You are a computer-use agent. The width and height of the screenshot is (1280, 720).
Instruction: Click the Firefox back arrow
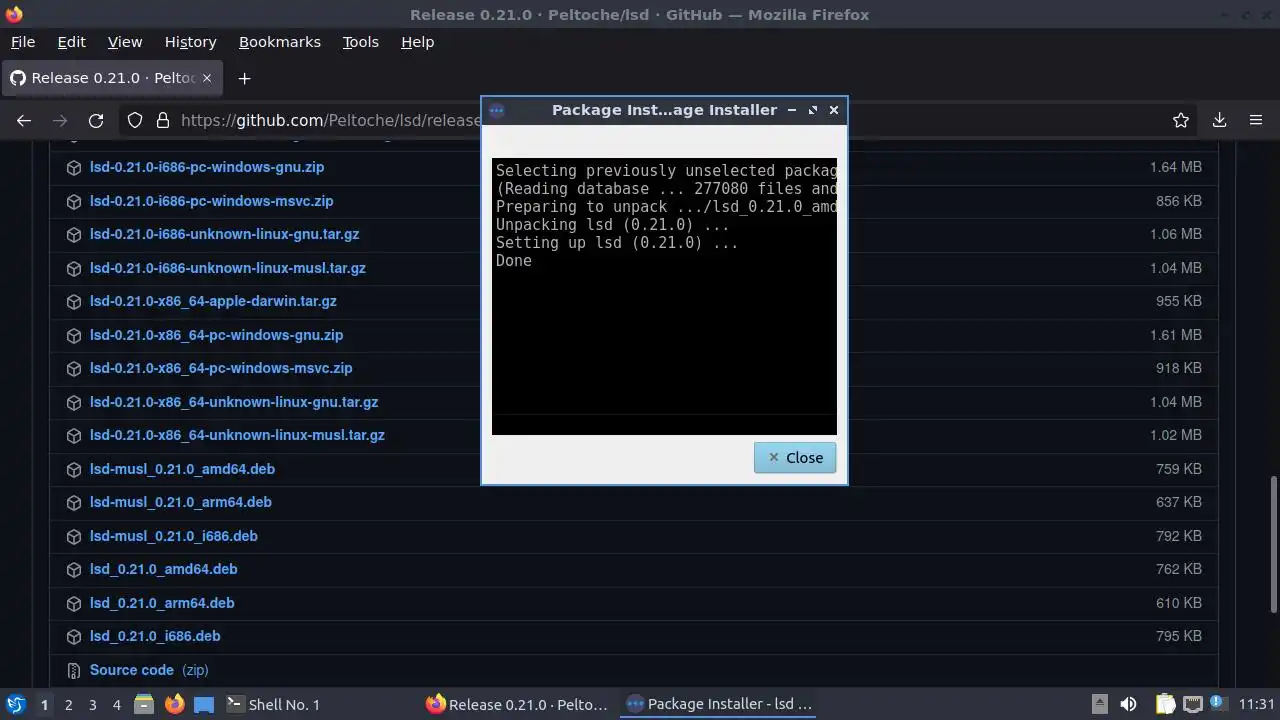[24, 120]
